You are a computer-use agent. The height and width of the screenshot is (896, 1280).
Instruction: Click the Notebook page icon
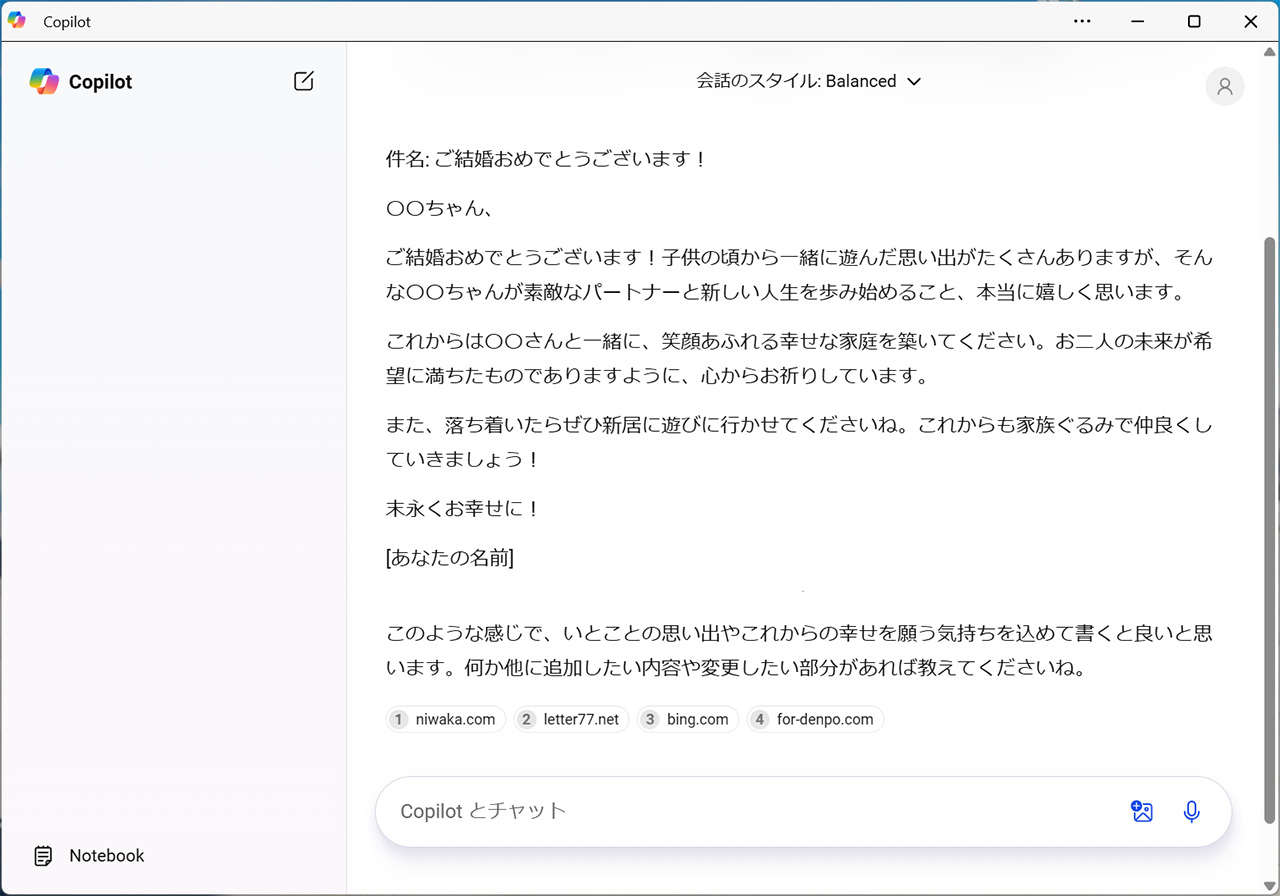[x=44, y=856]
